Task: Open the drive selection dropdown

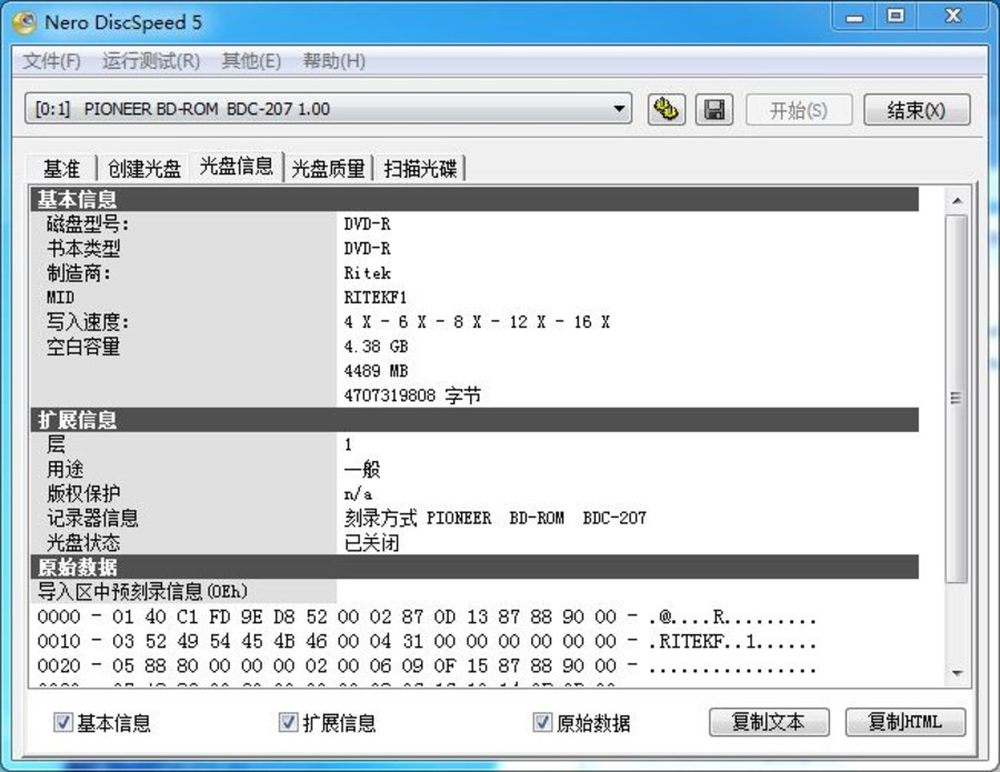Action: point(328,108)
